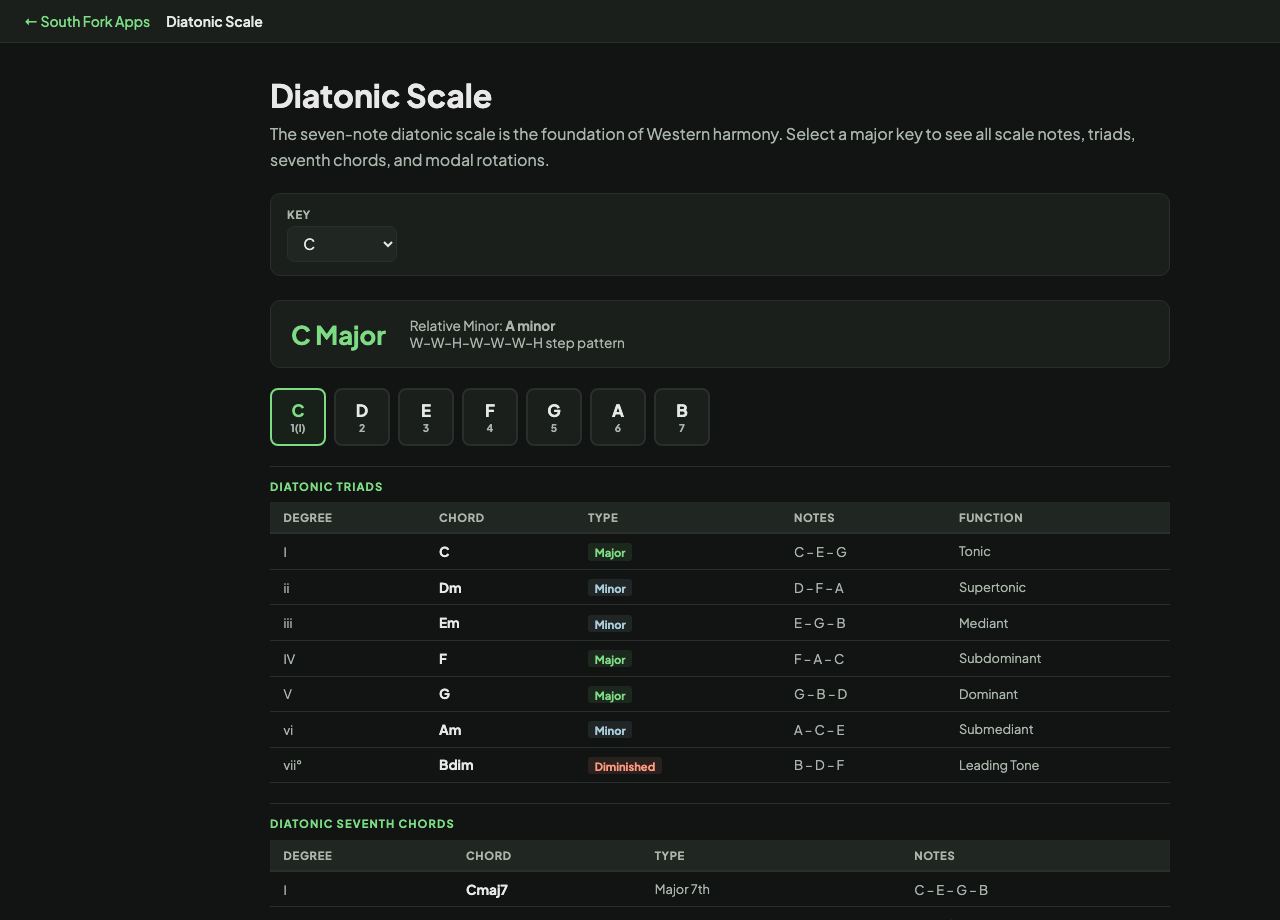
Task: Open the Key dropdown showing C
Action: (x=342, y=244)
